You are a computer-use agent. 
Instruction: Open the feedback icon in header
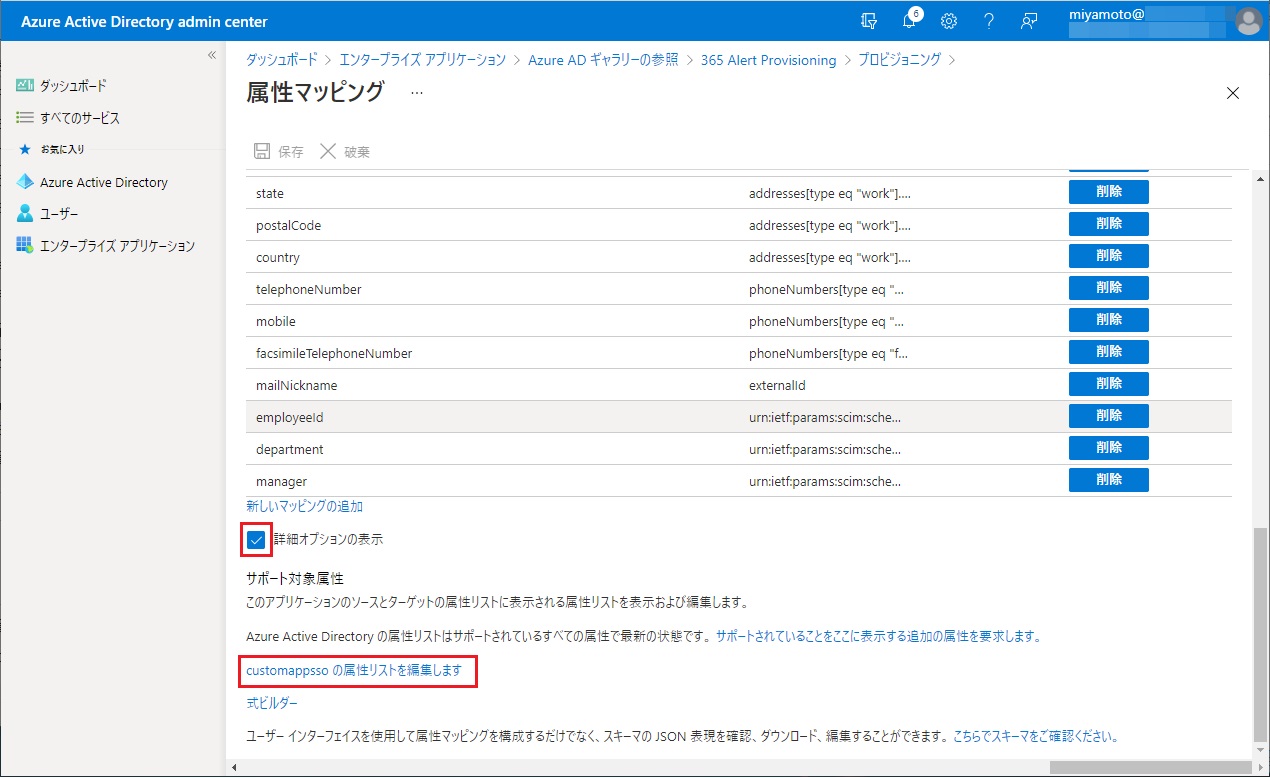pyautogui.click(x=1028, y=21)
